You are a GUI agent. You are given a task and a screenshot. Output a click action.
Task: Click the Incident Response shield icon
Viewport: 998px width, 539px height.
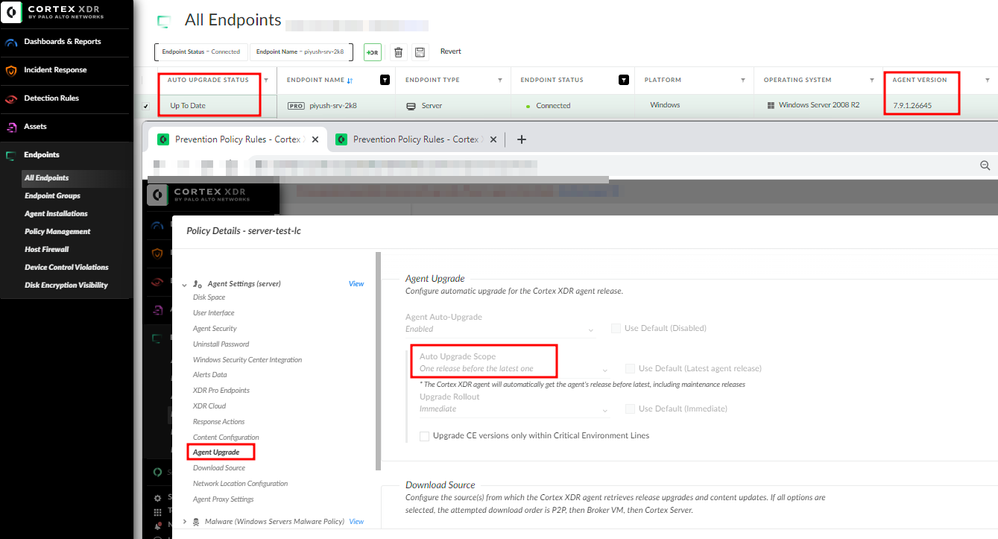coord(11,71)
